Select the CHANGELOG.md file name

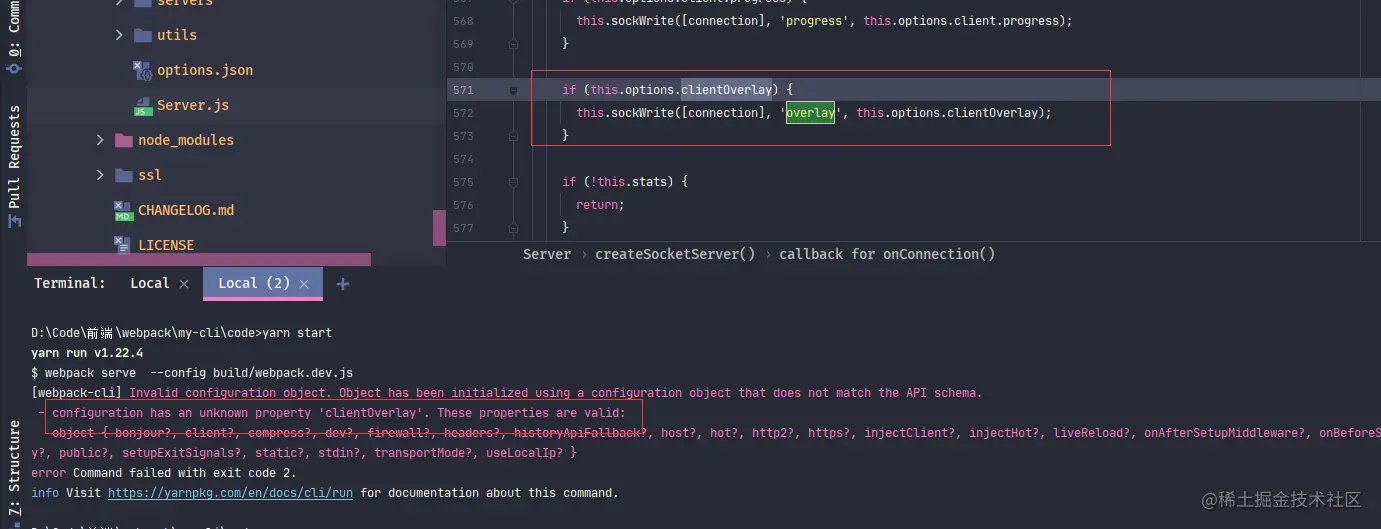(x=186, y=210)
